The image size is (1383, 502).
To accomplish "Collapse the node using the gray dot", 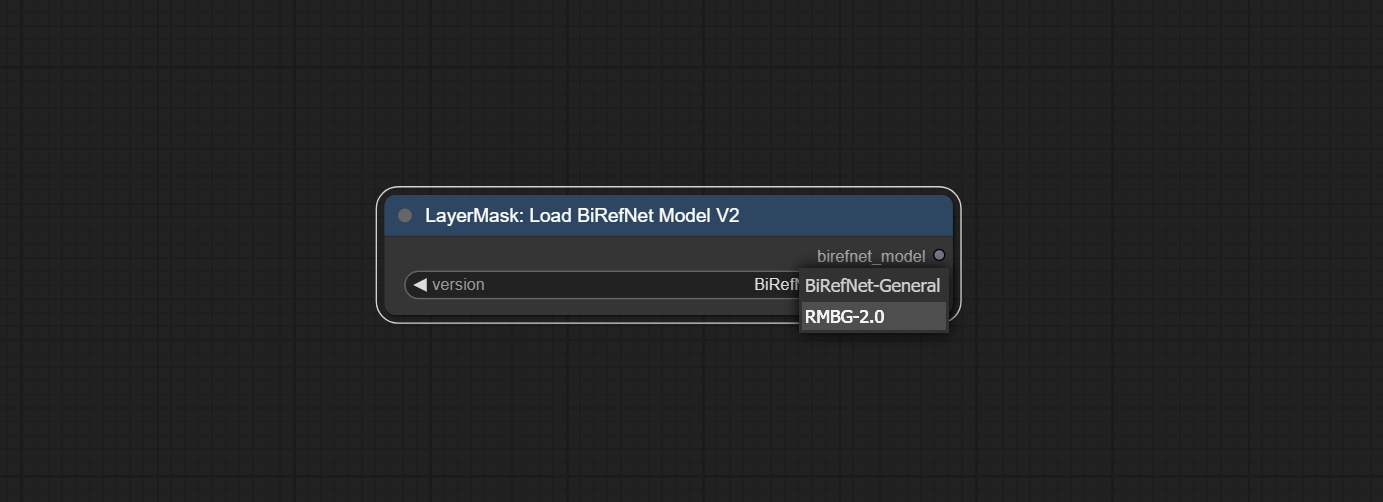I will click(x=405, y=216).
